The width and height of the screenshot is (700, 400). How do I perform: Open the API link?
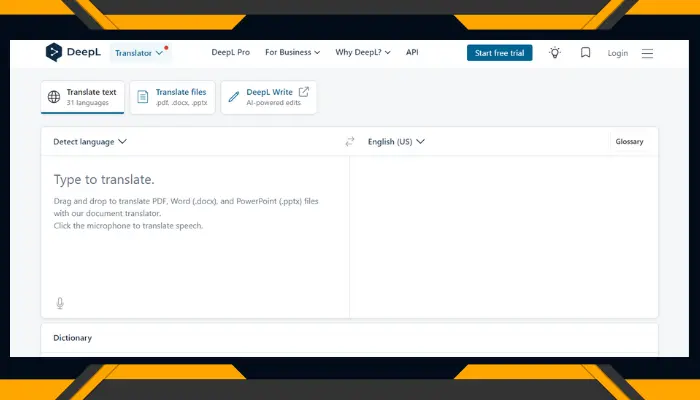coord(412,52)
